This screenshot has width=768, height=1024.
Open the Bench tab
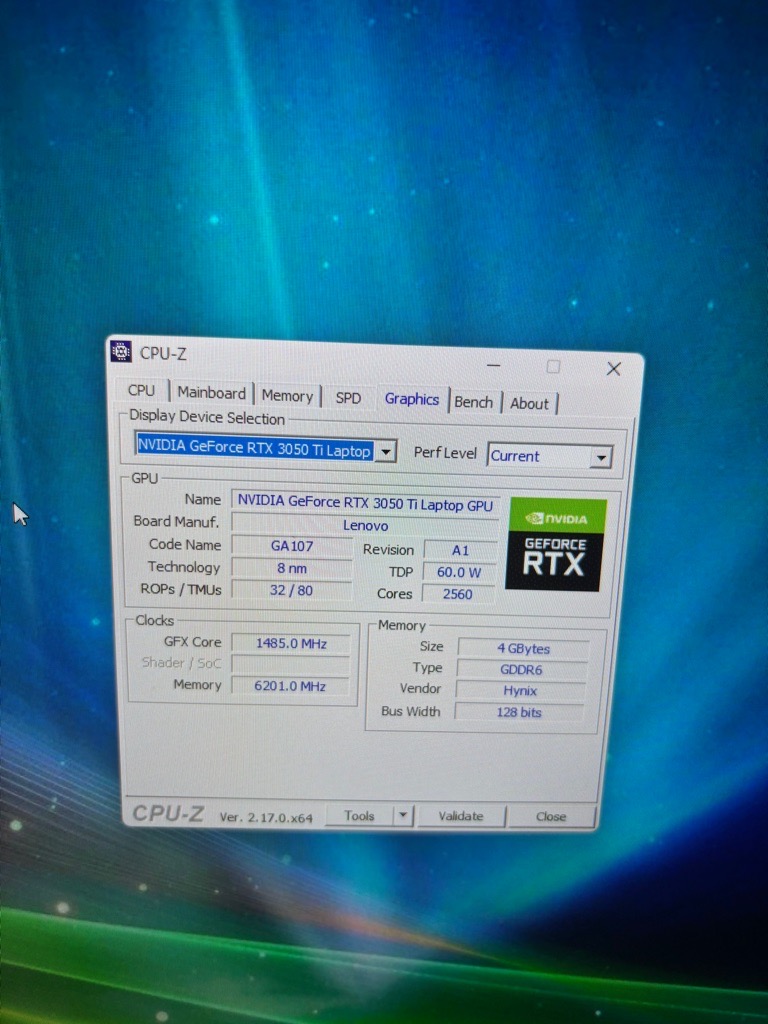473,402
